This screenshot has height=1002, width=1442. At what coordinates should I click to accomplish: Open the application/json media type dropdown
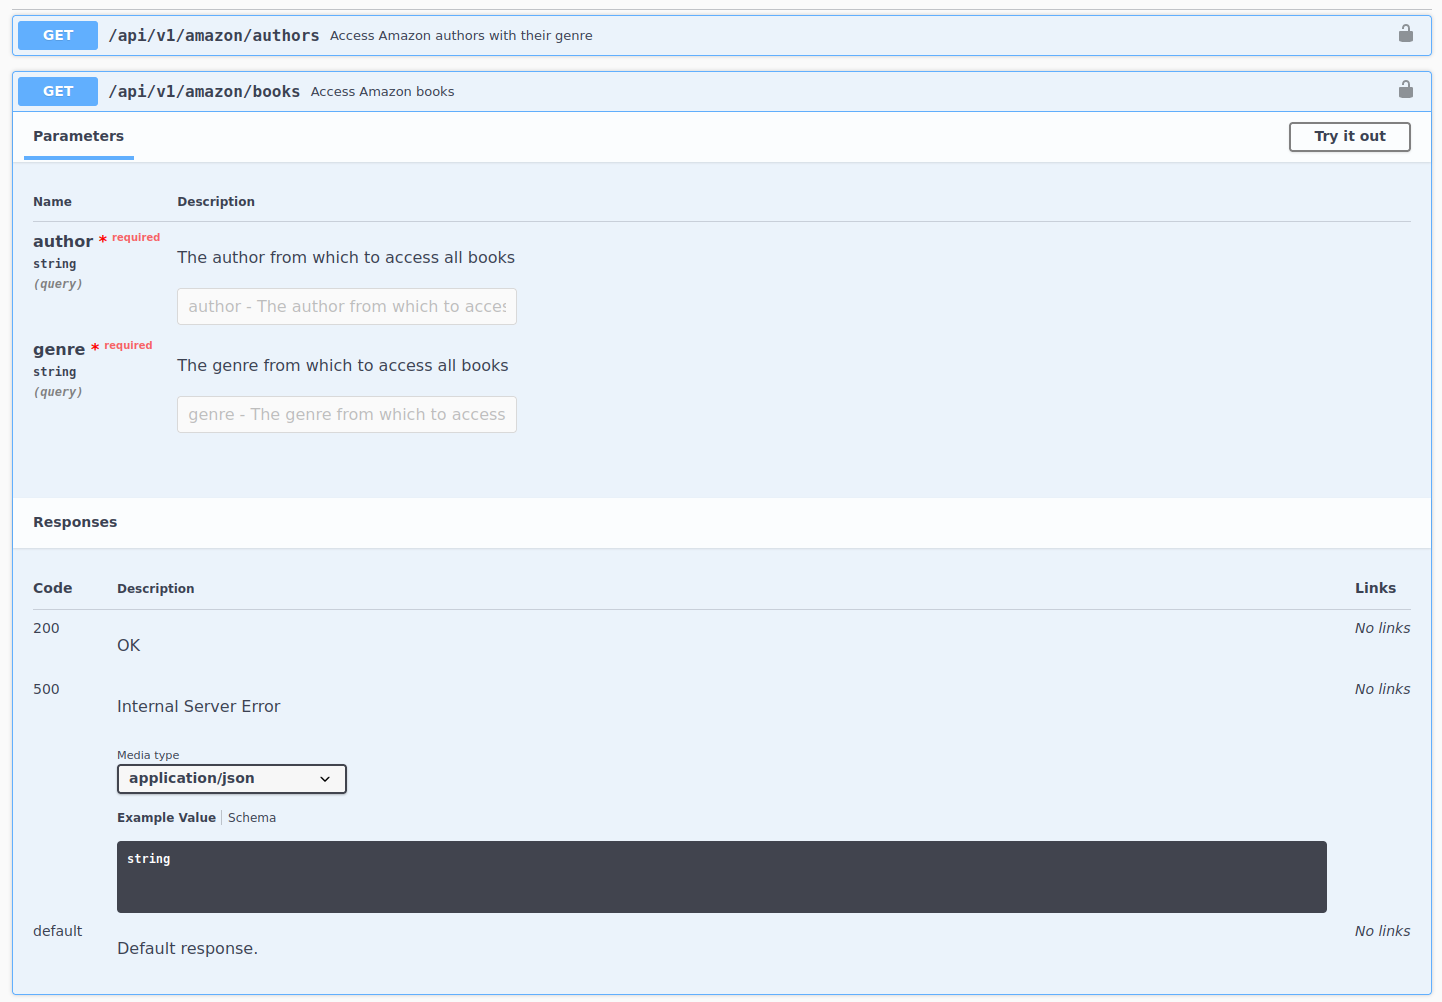pos(231,779)
